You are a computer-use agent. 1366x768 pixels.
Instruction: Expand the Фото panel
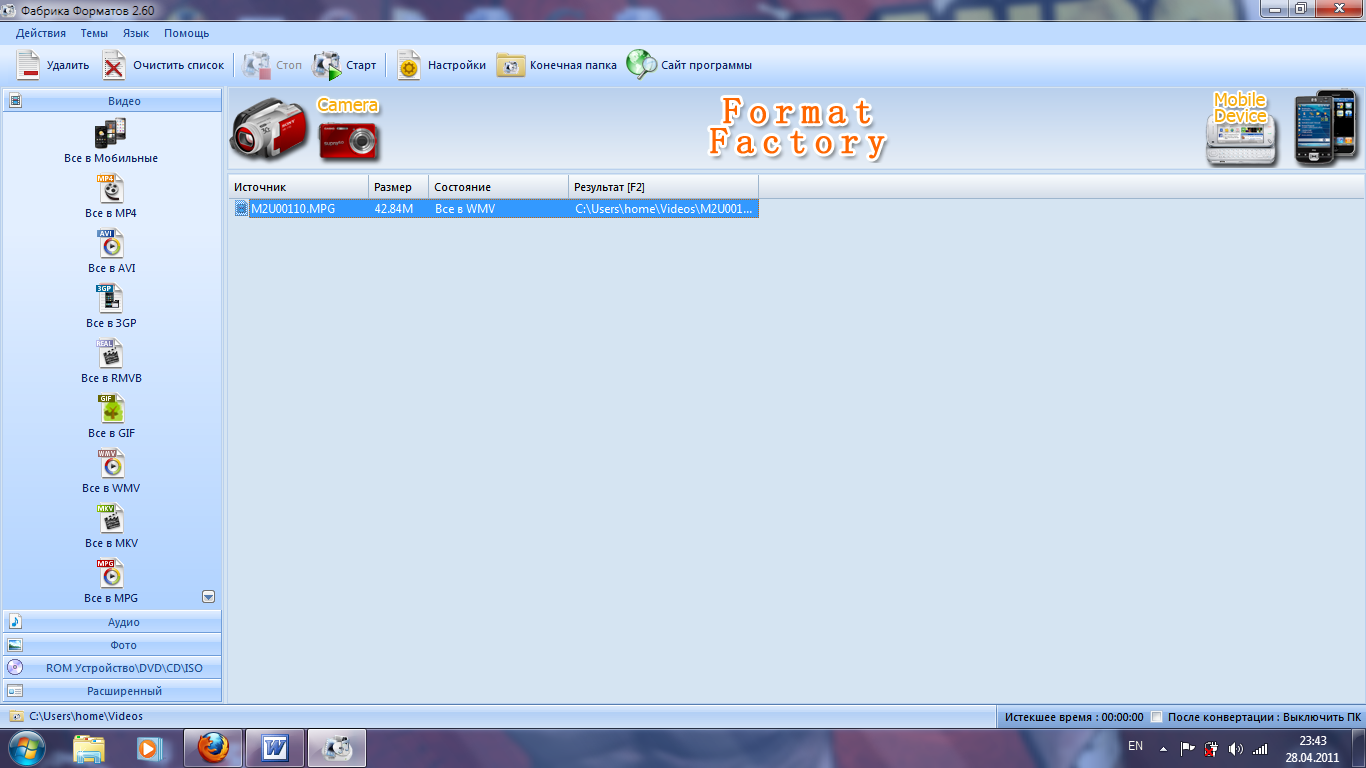point(112,645)
